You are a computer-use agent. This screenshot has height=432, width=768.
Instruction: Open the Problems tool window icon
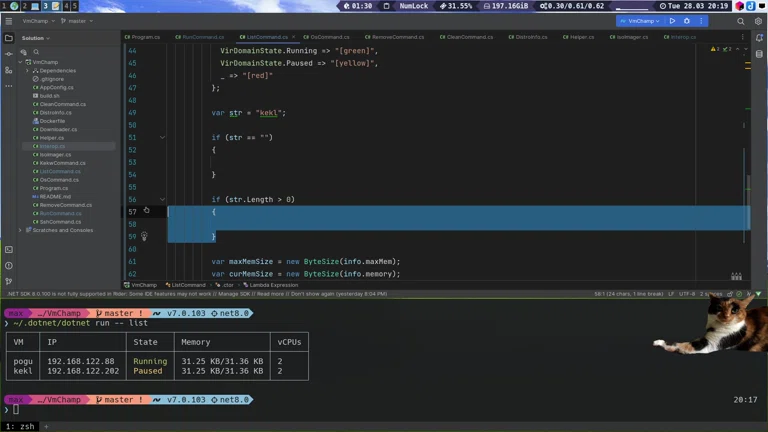(x=9, y=265)
